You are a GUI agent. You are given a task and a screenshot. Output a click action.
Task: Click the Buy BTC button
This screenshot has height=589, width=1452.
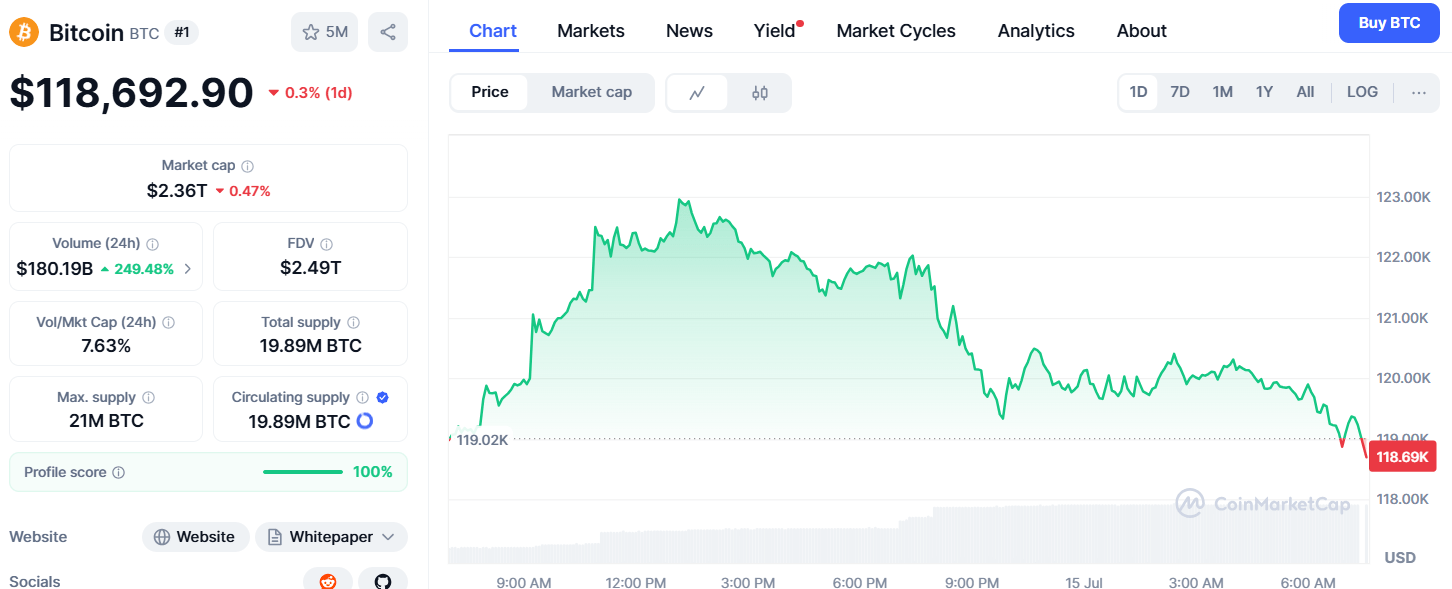[x=1389, y=23]
